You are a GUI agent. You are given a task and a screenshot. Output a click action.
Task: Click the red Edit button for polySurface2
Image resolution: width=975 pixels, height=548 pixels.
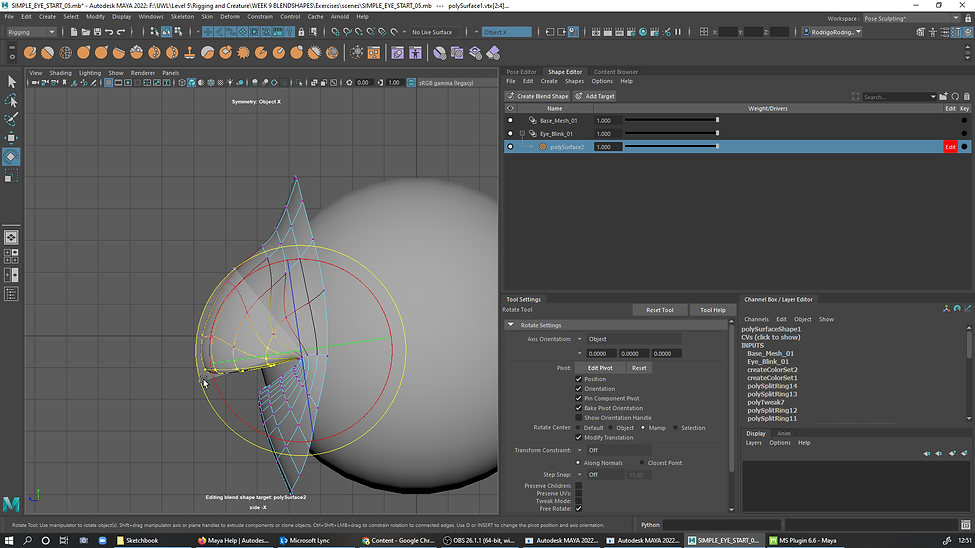(950, 147)
